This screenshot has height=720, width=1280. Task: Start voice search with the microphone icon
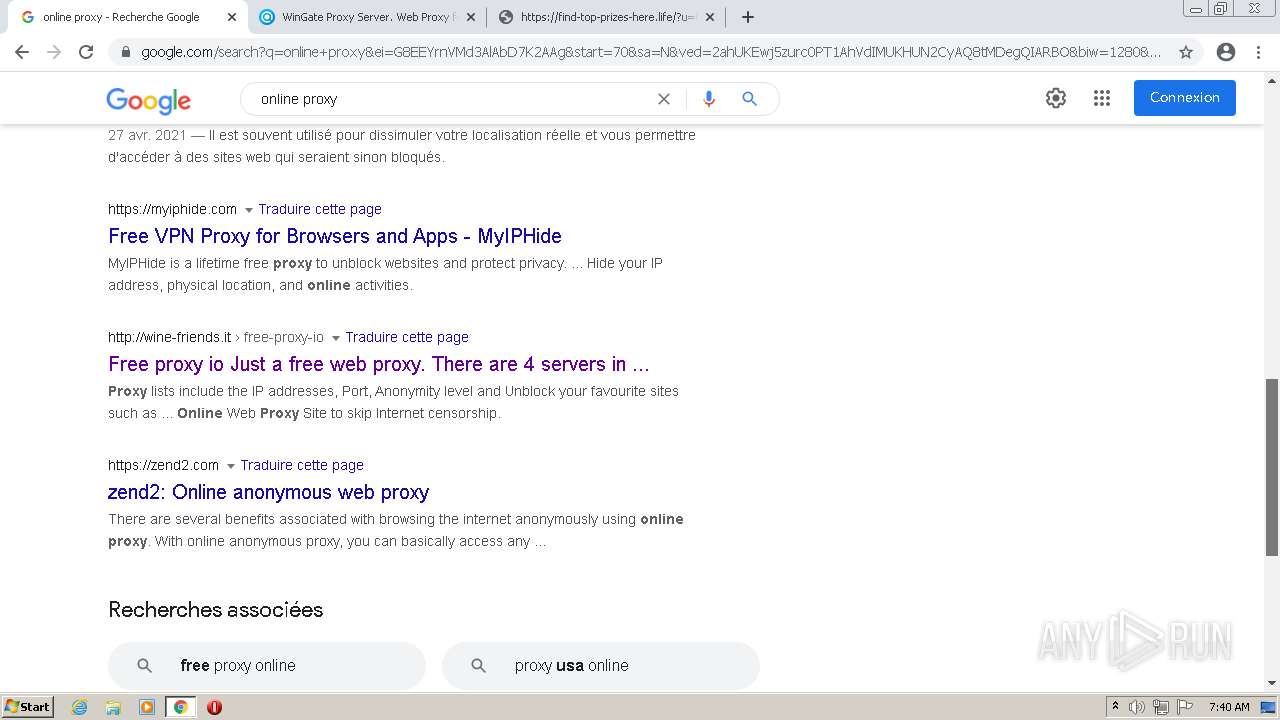pyautogui.click(x=709, y=99)
